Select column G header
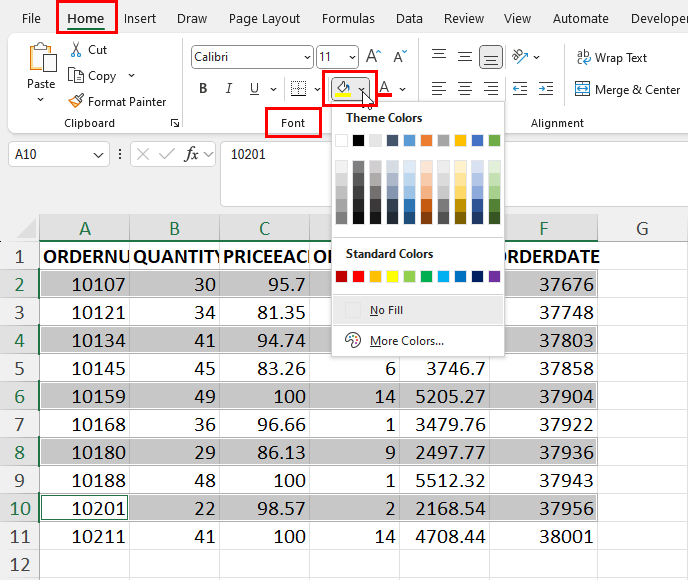This screenshot has width=688, height=580. point(642,229)
